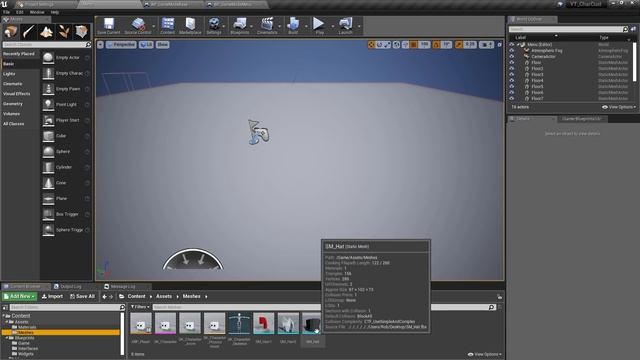Image resolution: width=640 pixels, height=360 pixels.
Task: Toggle visibility of Floor2
Action: tap(511, 69)
